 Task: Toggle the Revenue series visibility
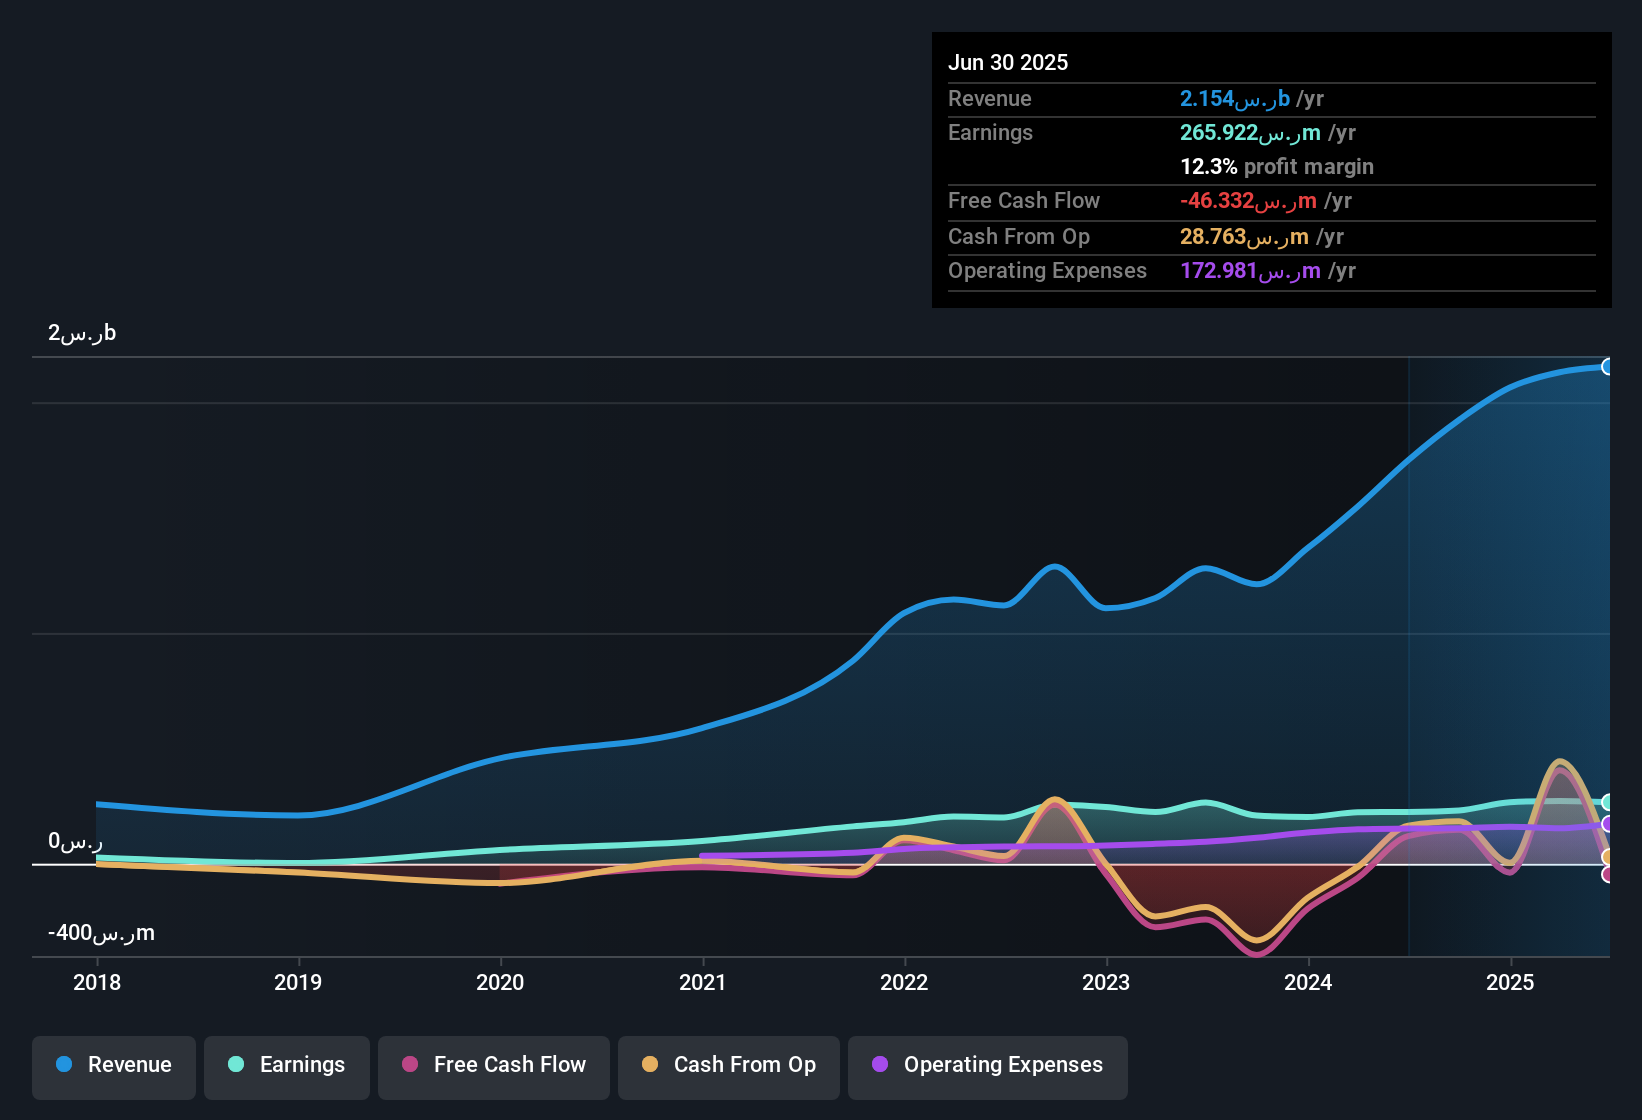(113, 1066)
